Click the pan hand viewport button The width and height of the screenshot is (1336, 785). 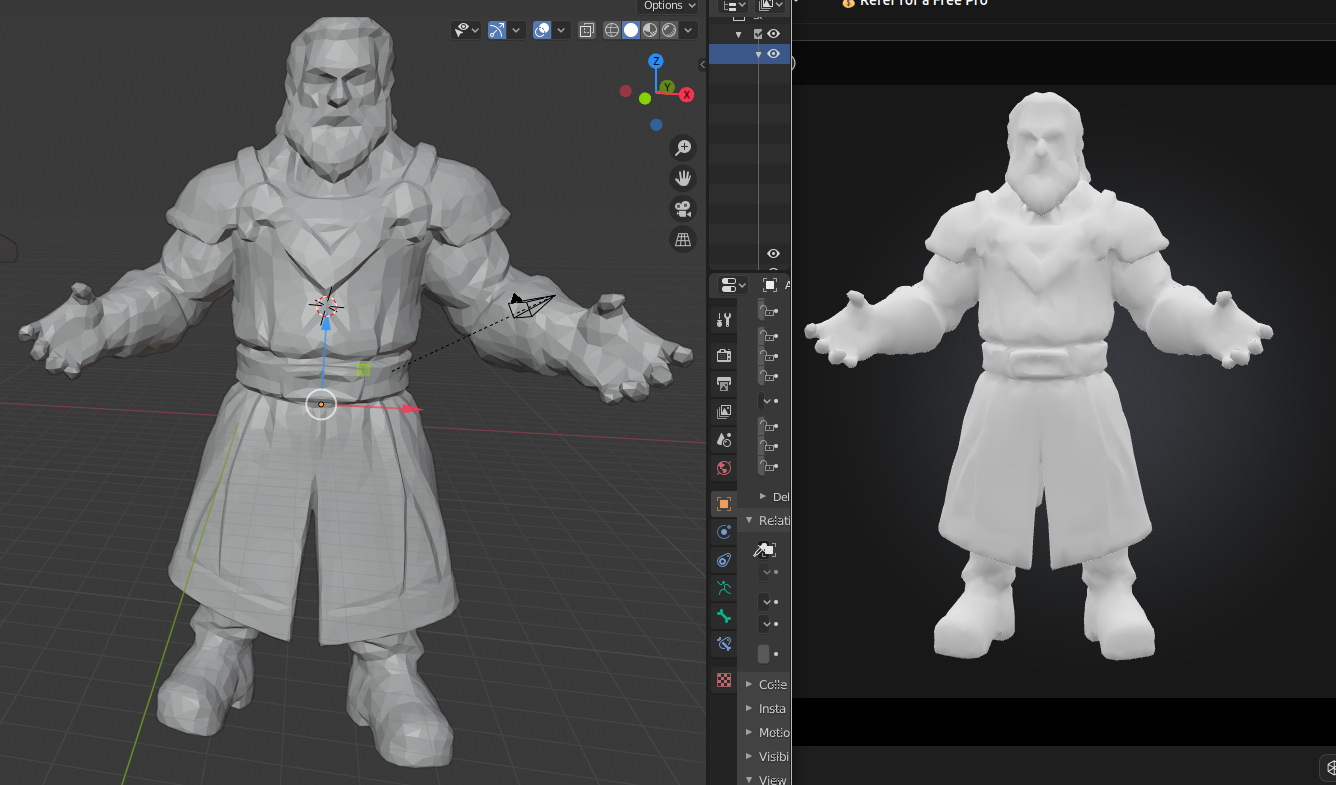point(684,179)
